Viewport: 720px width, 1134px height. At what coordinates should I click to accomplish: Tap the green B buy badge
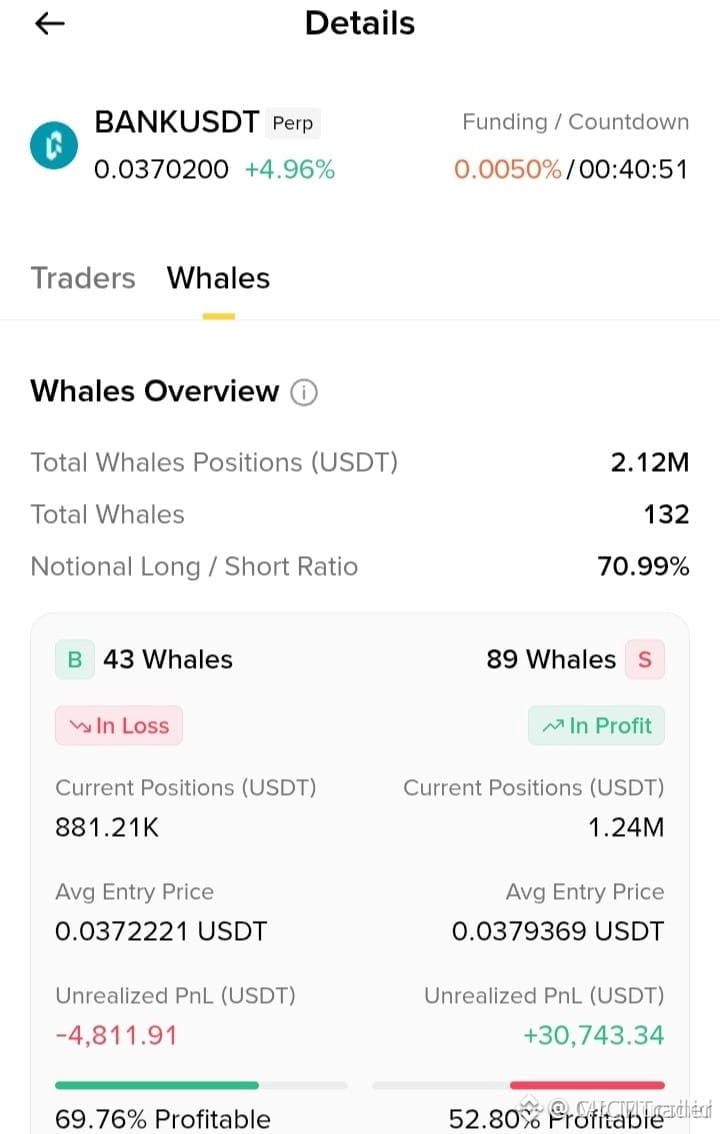(x=74, y=660)
